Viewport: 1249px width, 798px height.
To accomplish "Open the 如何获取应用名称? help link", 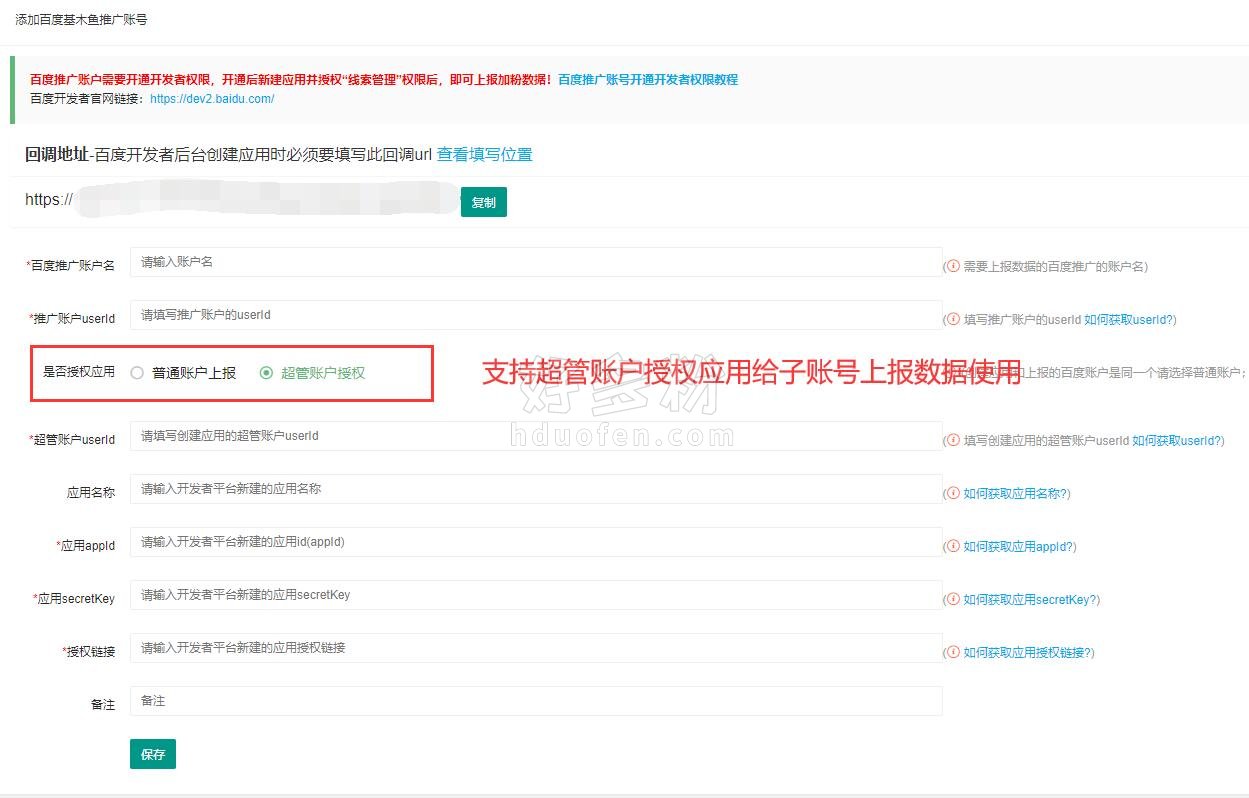I will point(1016,494).
